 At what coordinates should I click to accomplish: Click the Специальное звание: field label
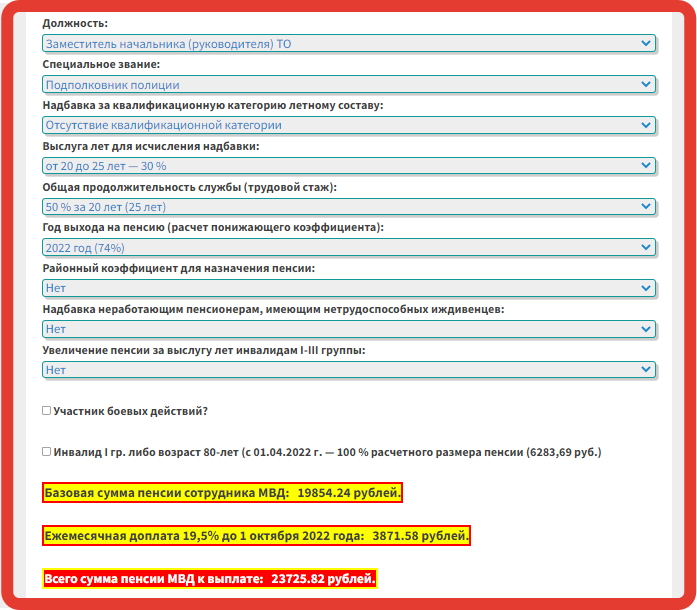click(101, 64)
